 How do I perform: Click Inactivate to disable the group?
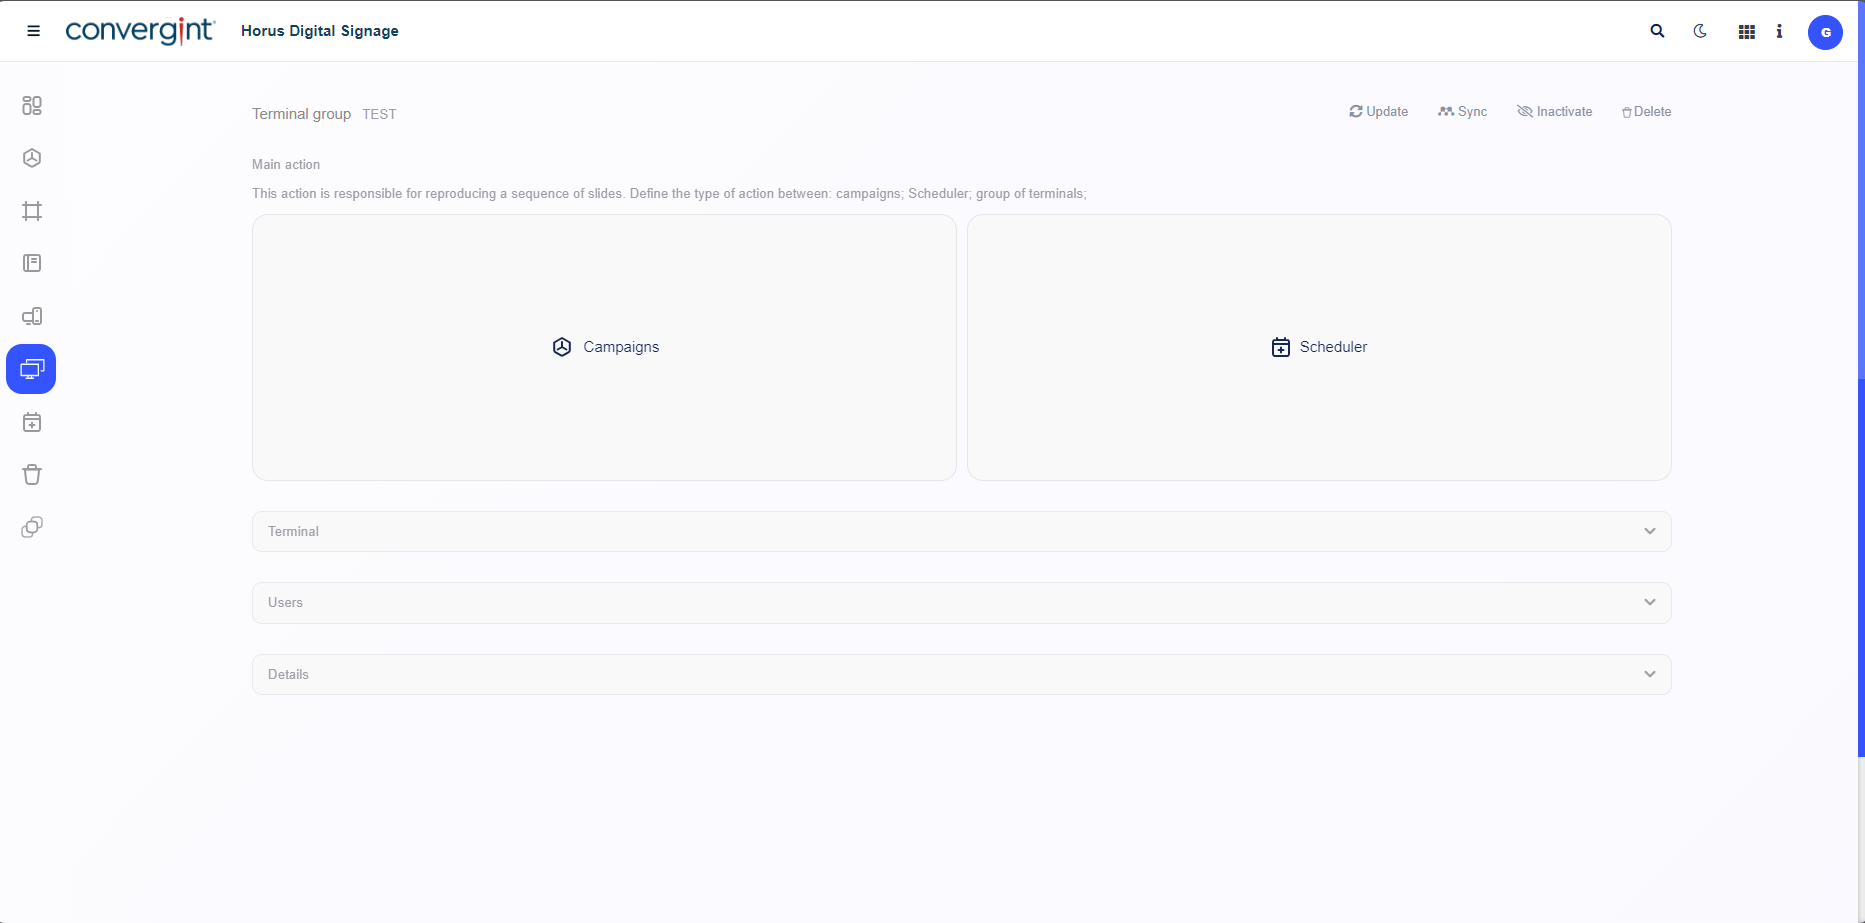[x=1554, y=112]
